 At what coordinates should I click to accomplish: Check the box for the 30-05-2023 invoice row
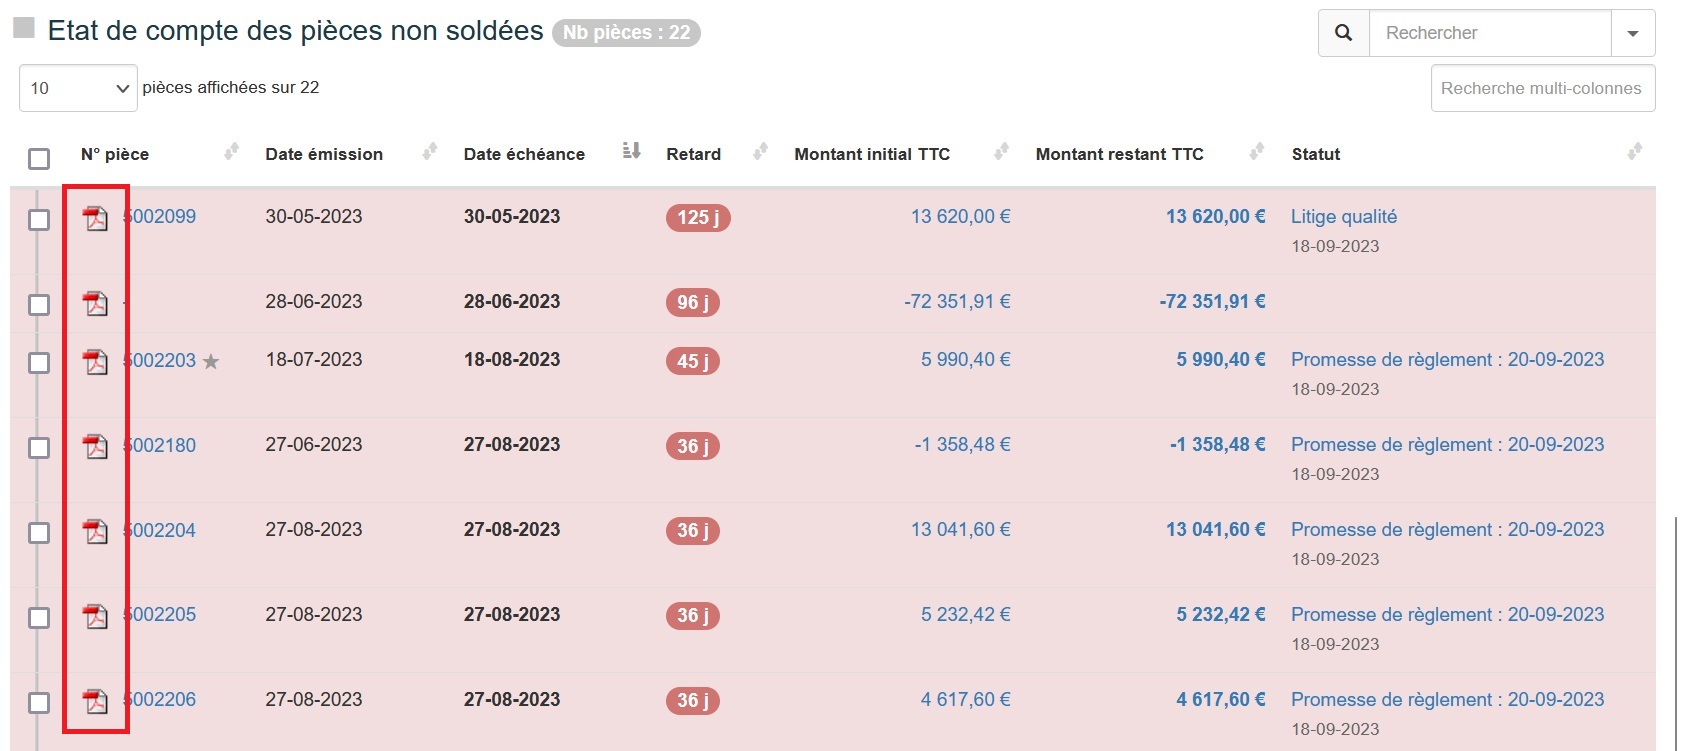point(39,220)
